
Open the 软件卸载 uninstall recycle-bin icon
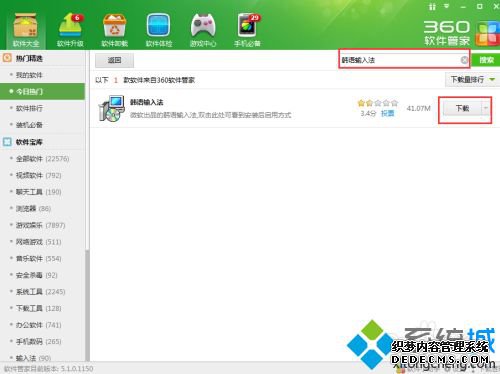click(x=114, y=30)
